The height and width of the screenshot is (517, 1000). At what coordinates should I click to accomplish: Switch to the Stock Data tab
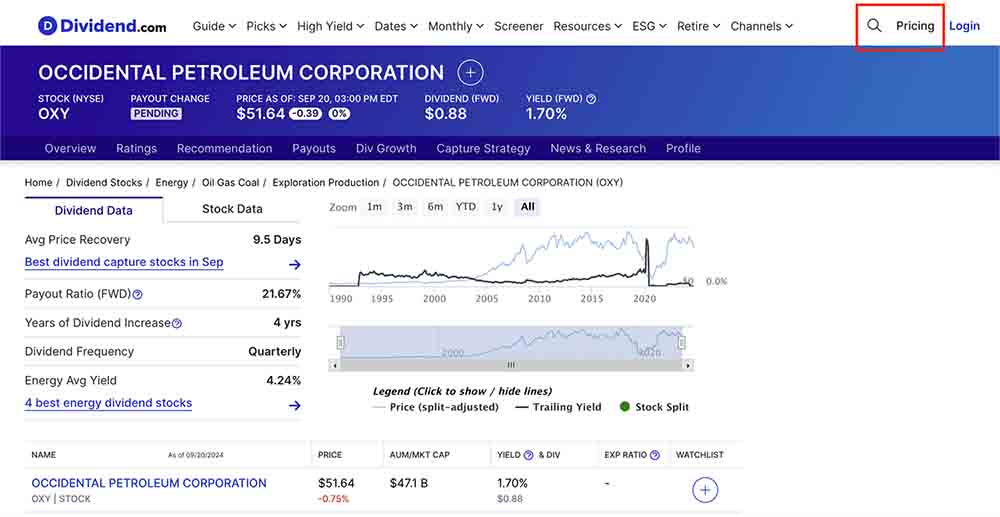coord(232,209)
